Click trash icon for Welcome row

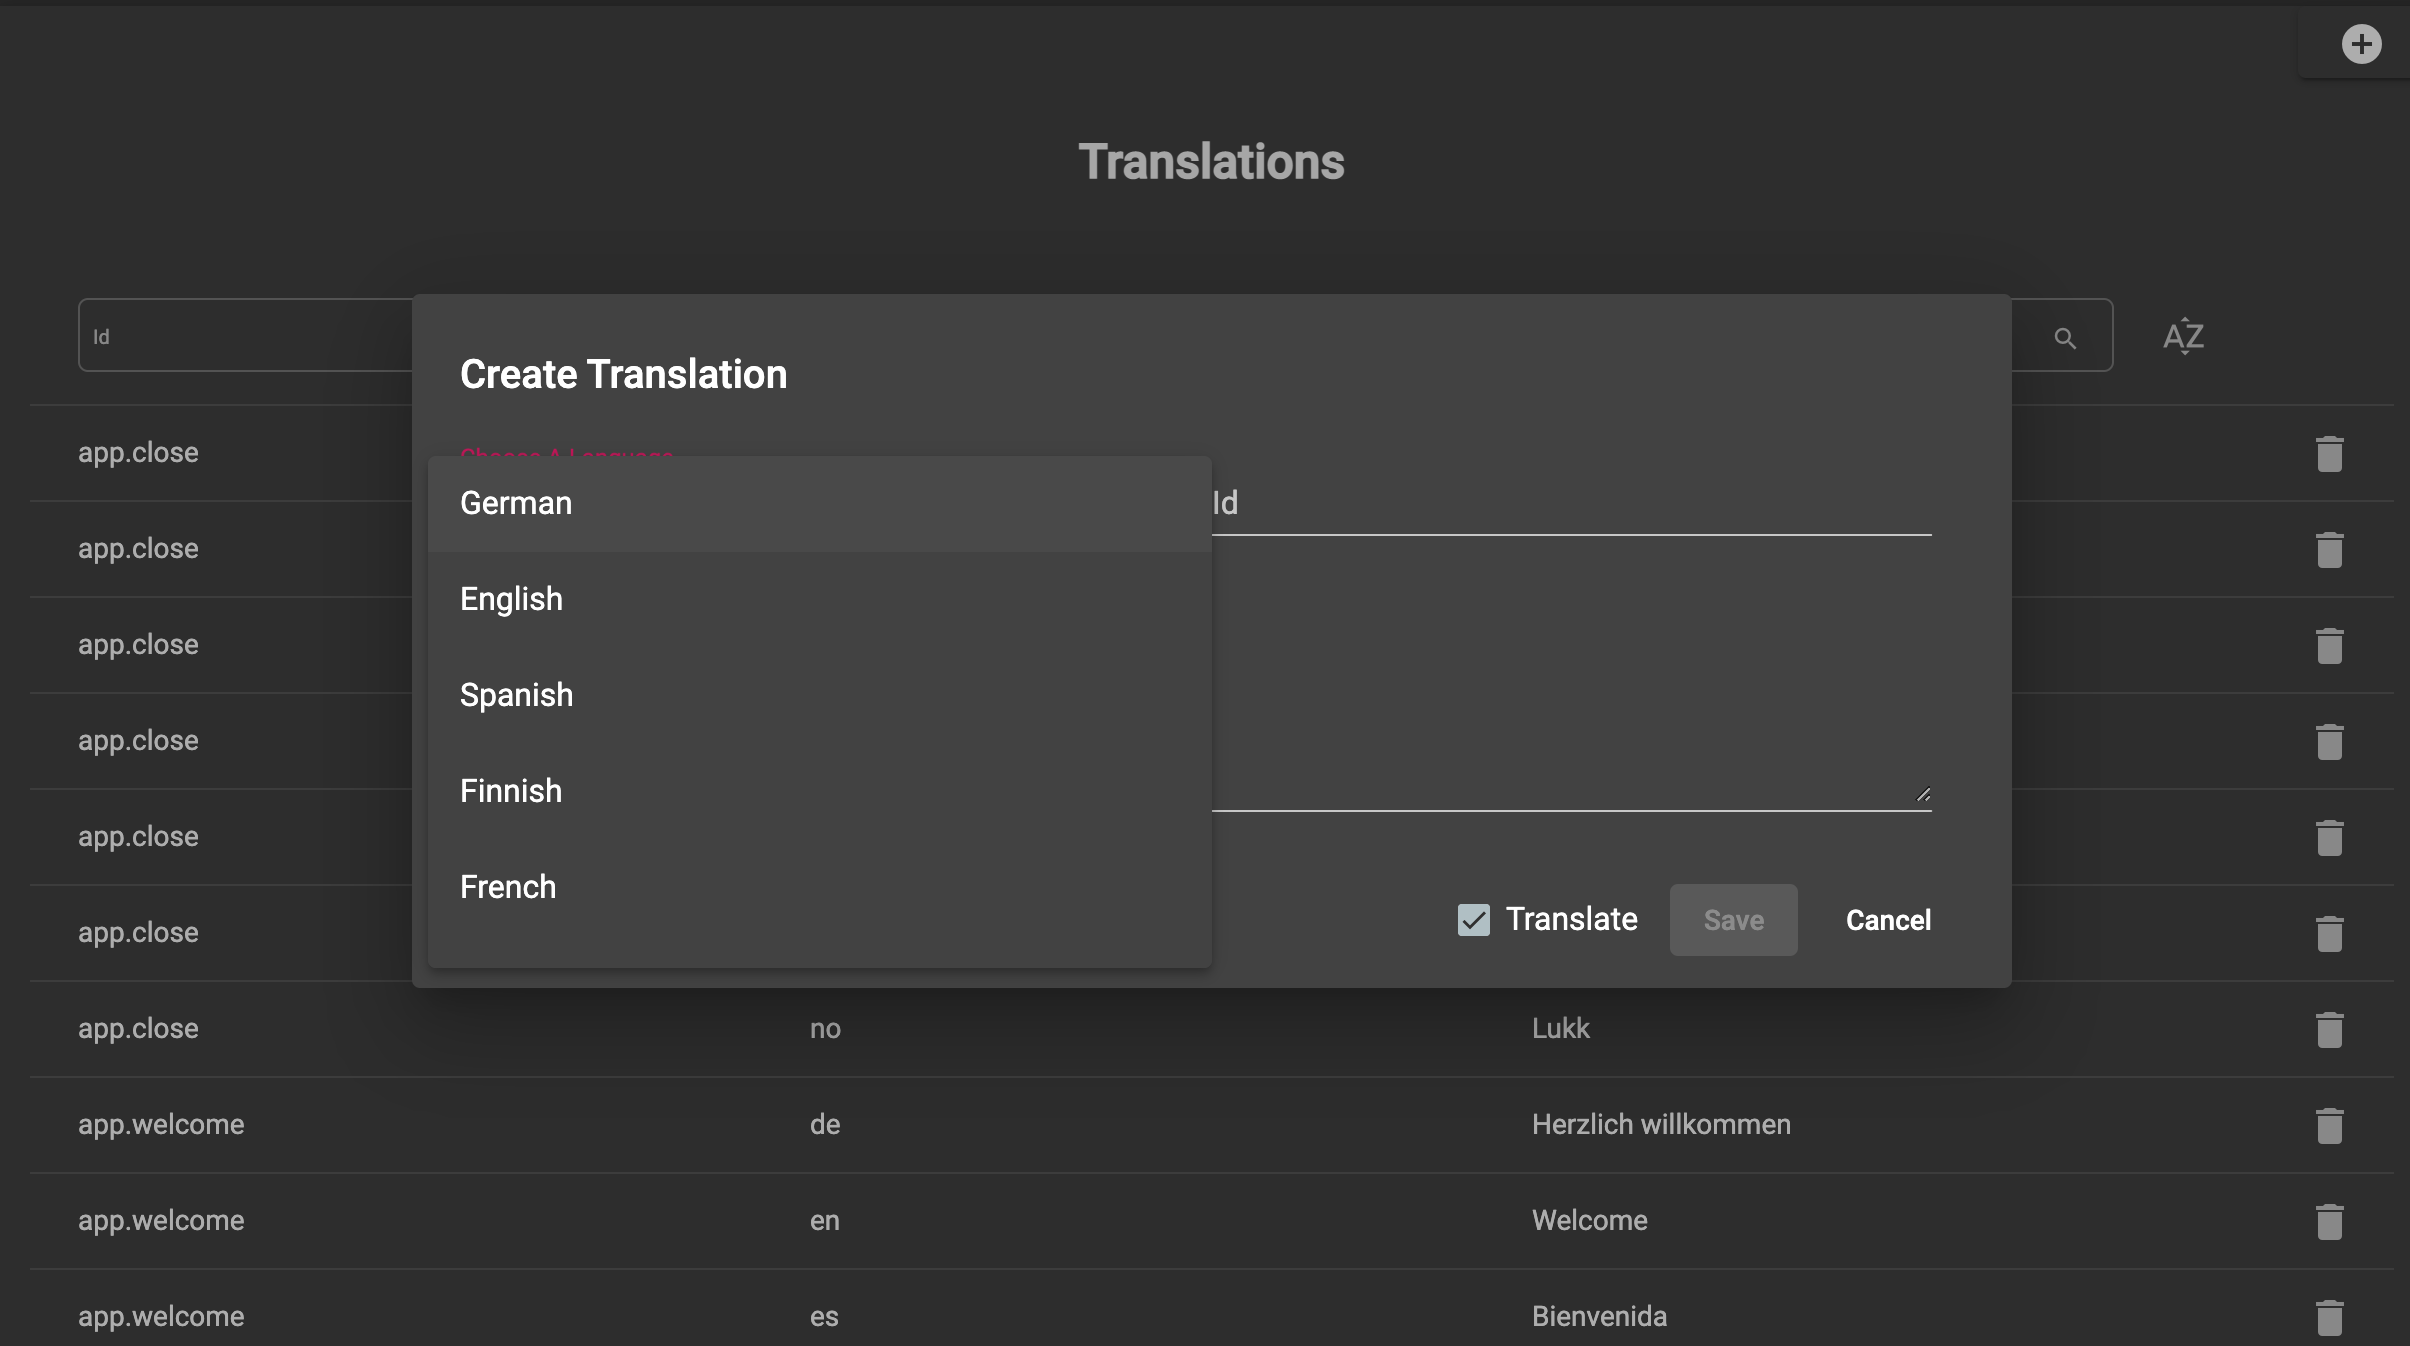2329,1221
